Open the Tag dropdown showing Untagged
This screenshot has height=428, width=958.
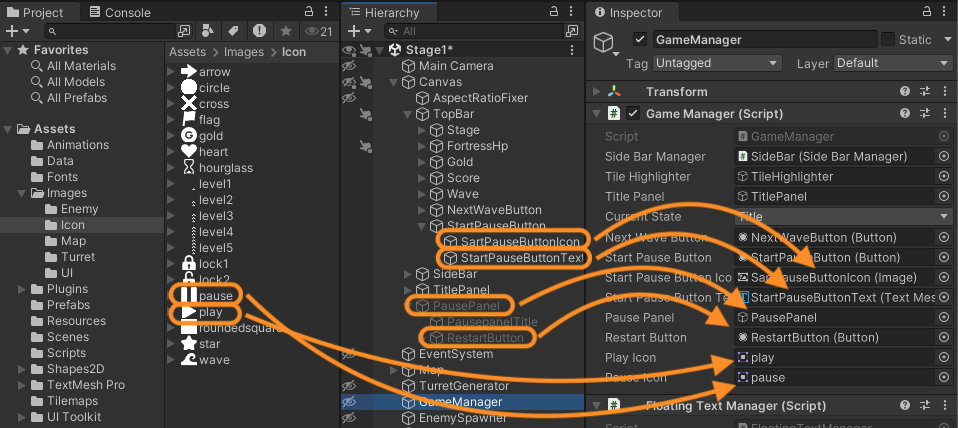717,63
